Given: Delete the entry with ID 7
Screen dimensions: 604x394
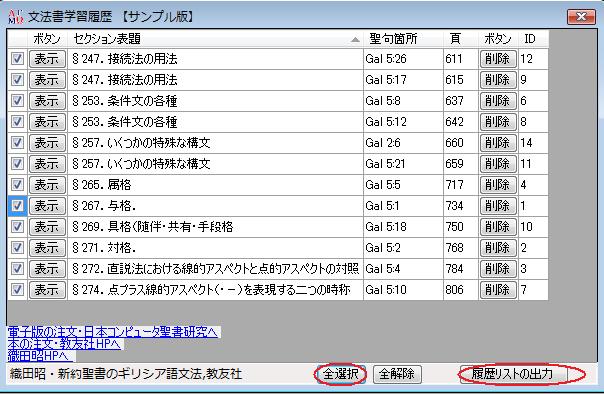Looking at the screenshot, I should coord(498,290).
